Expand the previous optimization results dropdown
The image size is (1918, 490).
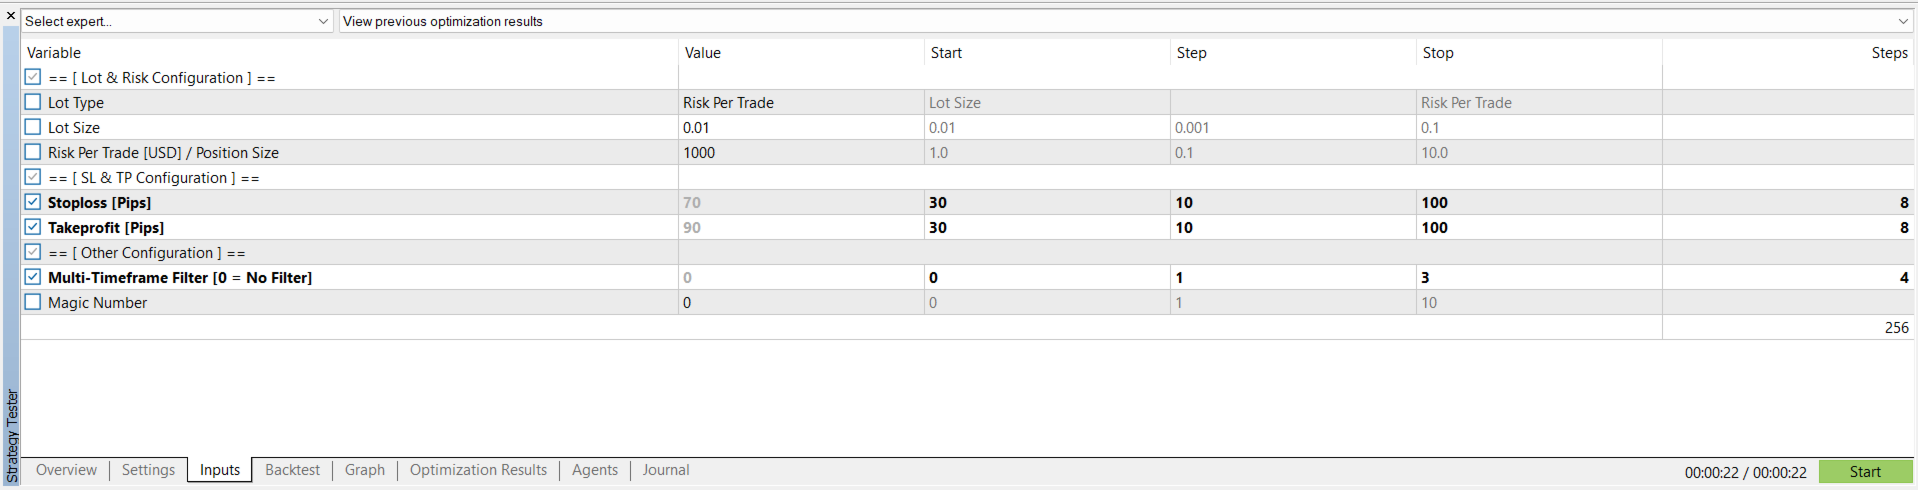pyautogui.click(x=1126, y=21)
